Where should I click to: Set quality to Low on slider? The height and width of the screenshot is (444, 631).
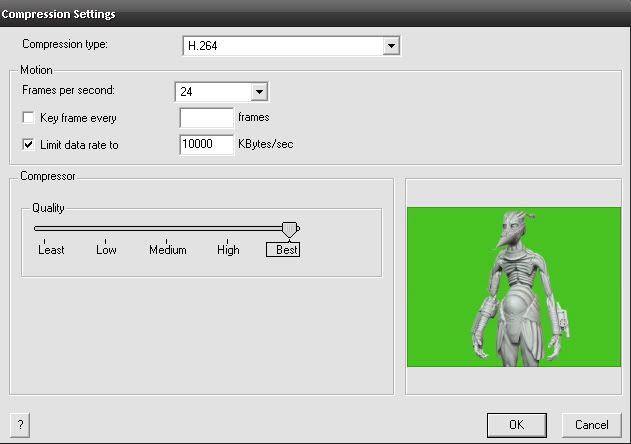pyautogui.click(x=104, y=229)
